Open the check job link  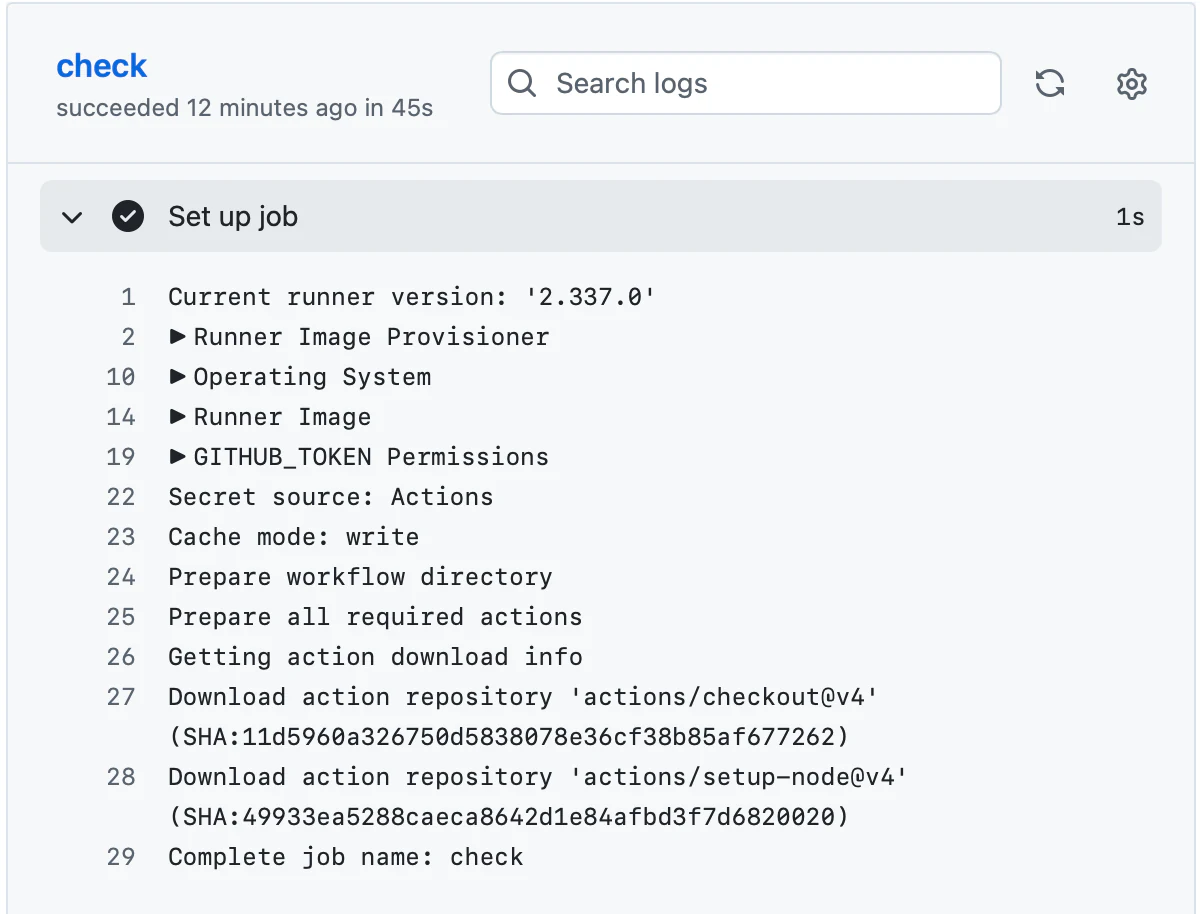point(101,66)
